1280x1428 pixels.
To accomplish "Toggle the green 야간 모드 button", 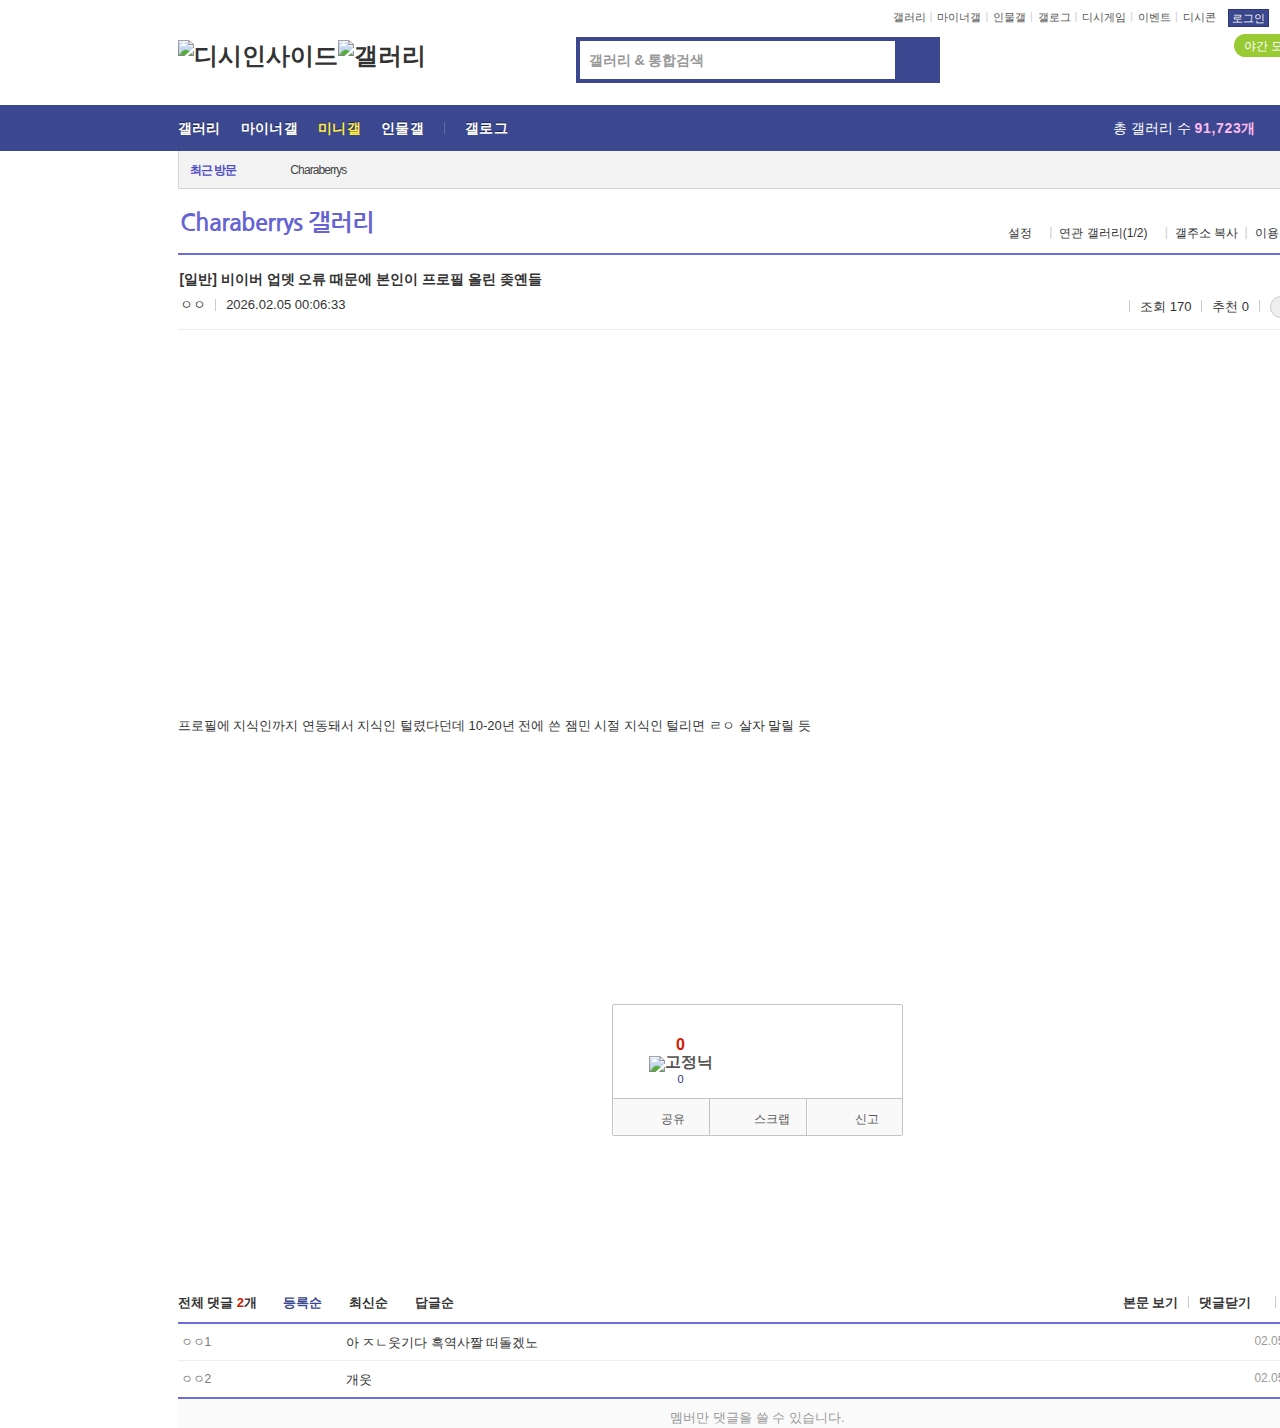I will (1258, 46).
